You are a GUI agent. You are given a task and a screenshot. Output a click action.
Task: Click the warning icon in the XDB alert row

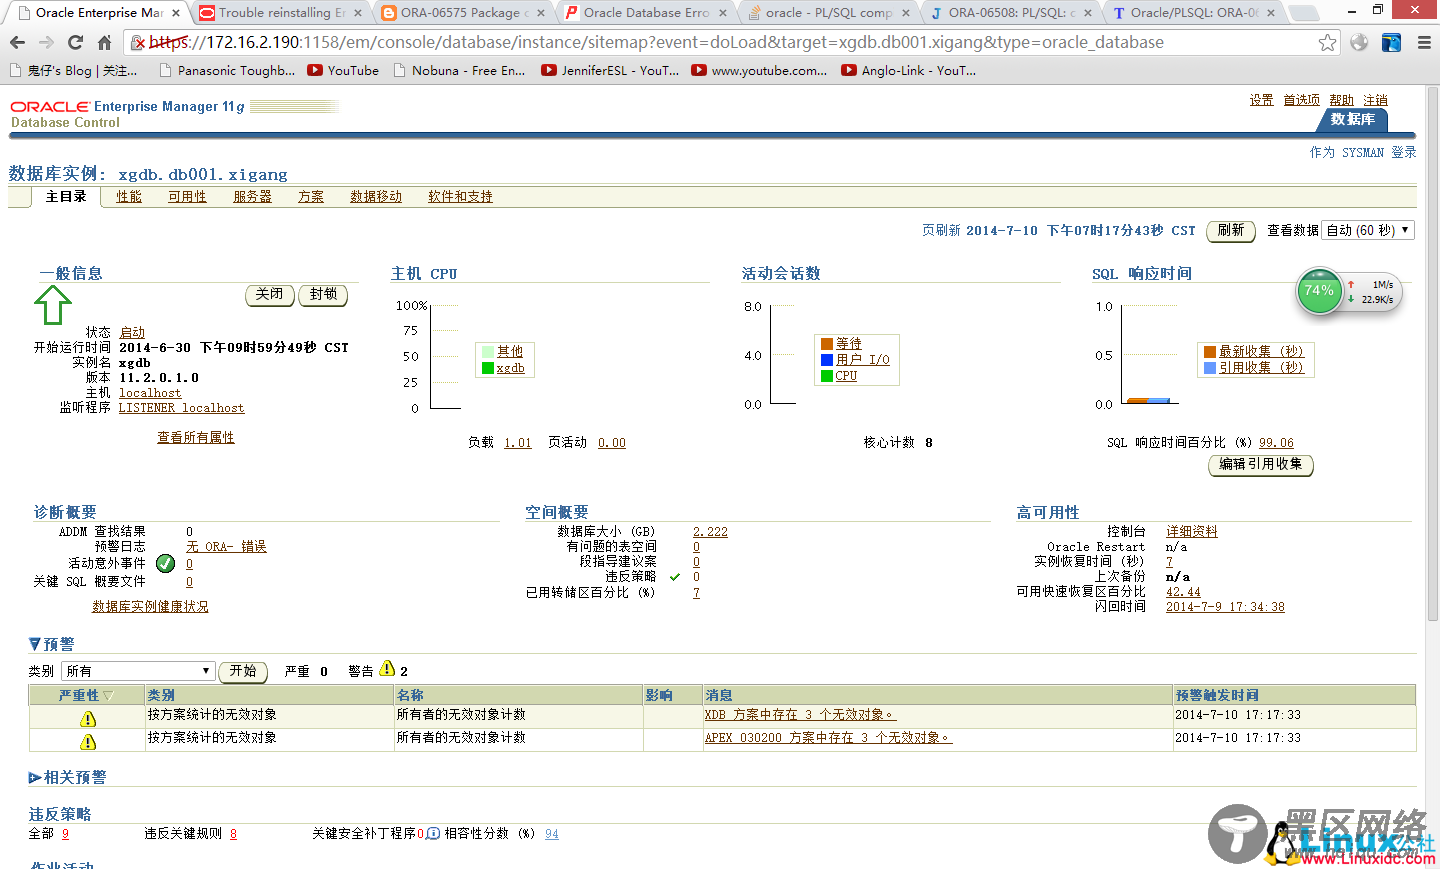click(88, 718)
